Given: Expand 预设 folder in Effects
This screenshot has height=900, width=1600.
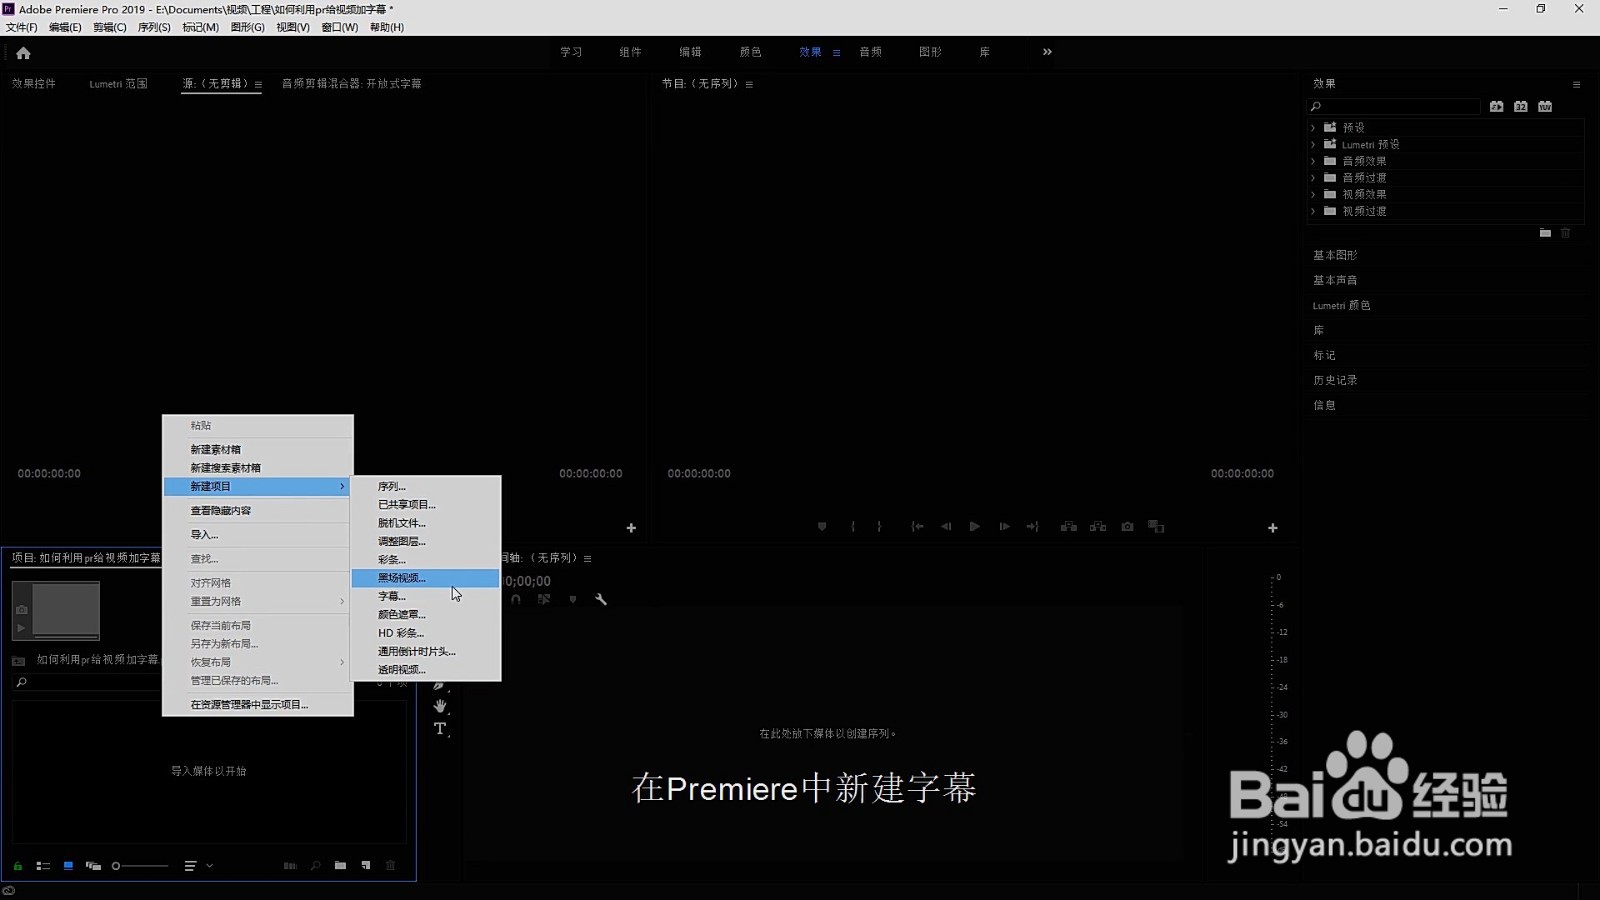Looking at the screenshot, I should (x=1313, y=128).
